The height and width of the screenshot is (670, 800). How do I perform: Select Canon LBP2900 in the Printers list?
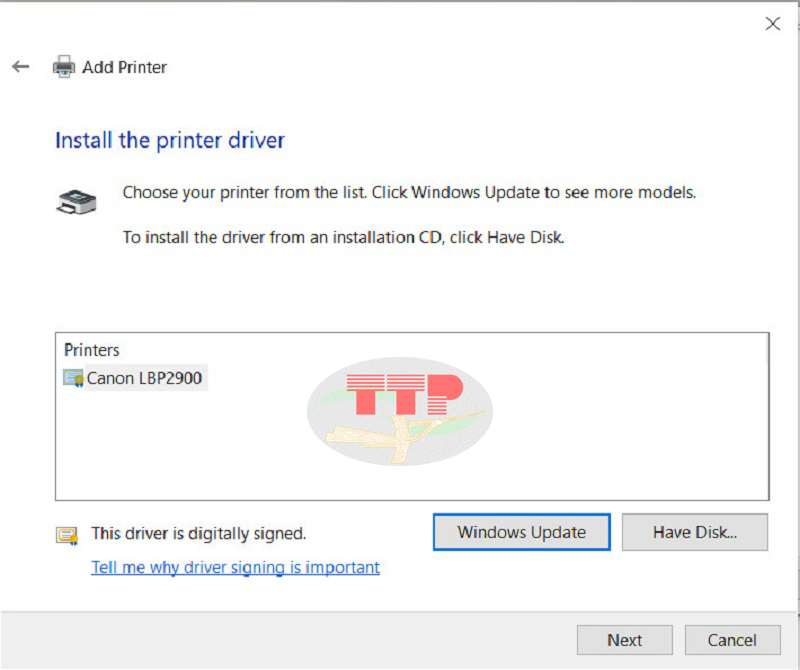[144, 378]
